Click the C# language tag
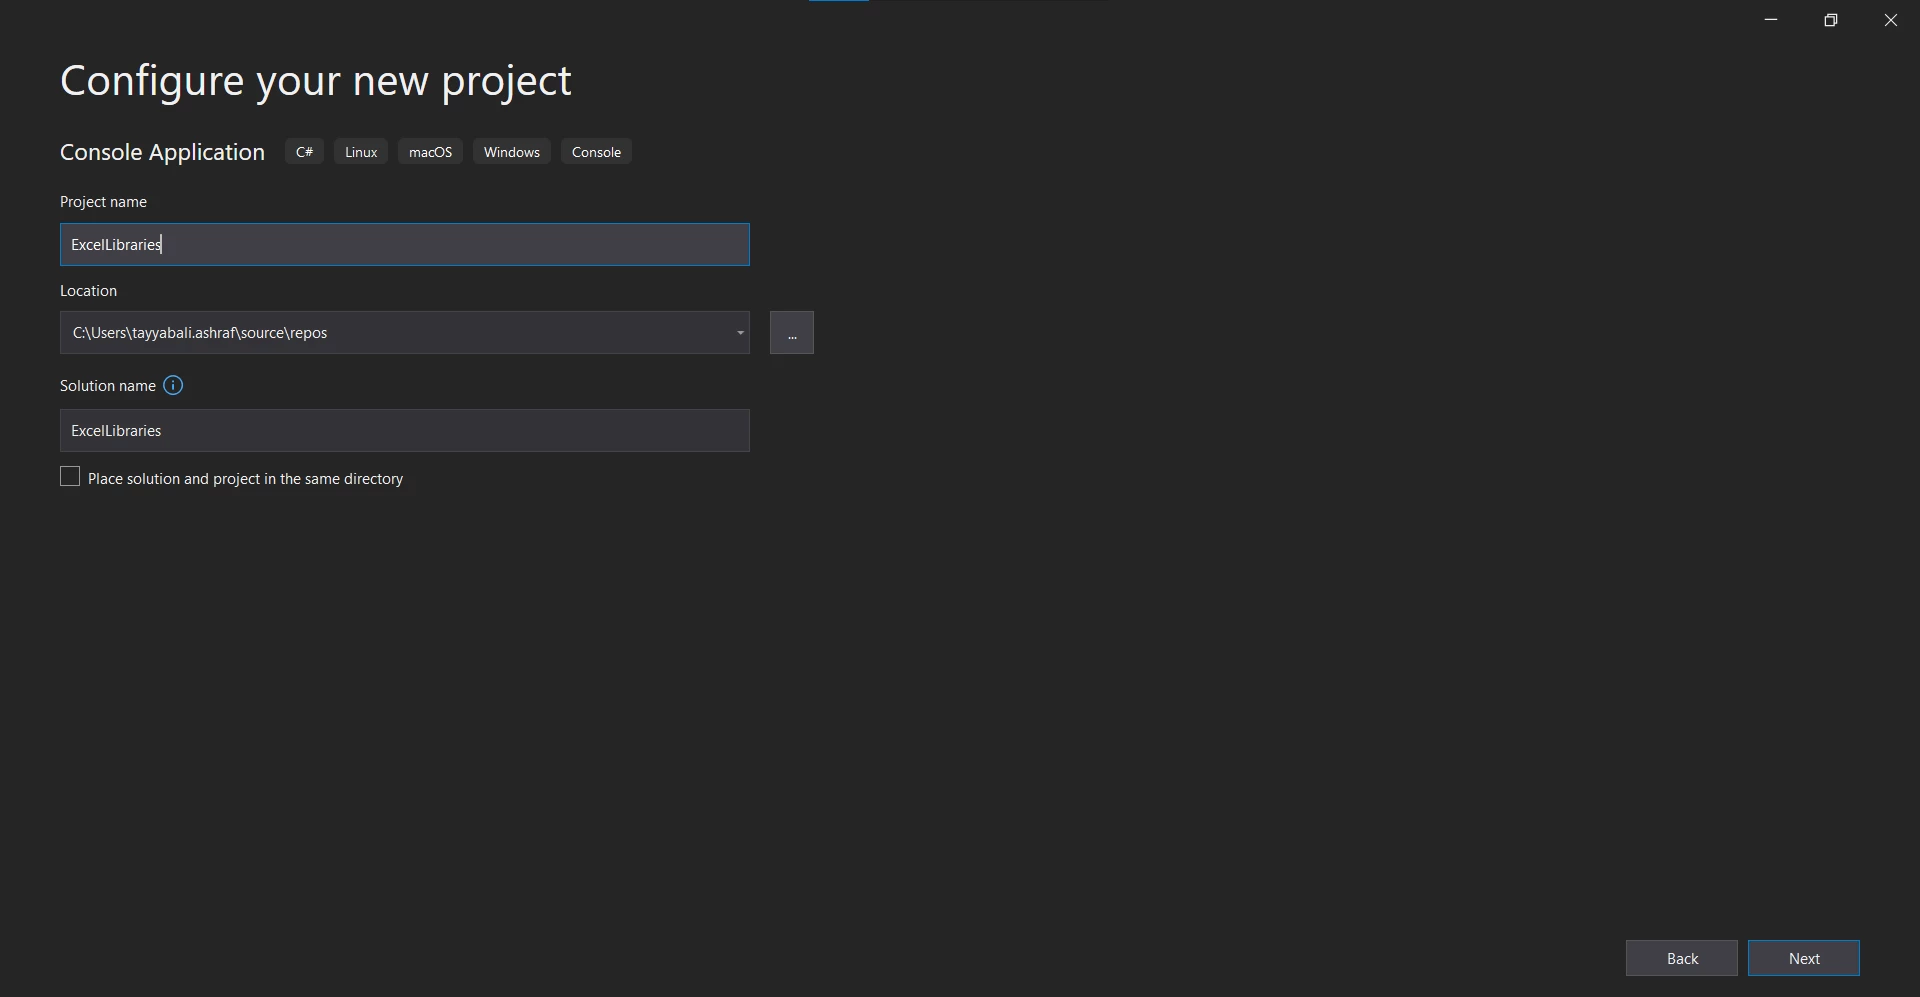The image size is (1920, 997). point(304,152)
